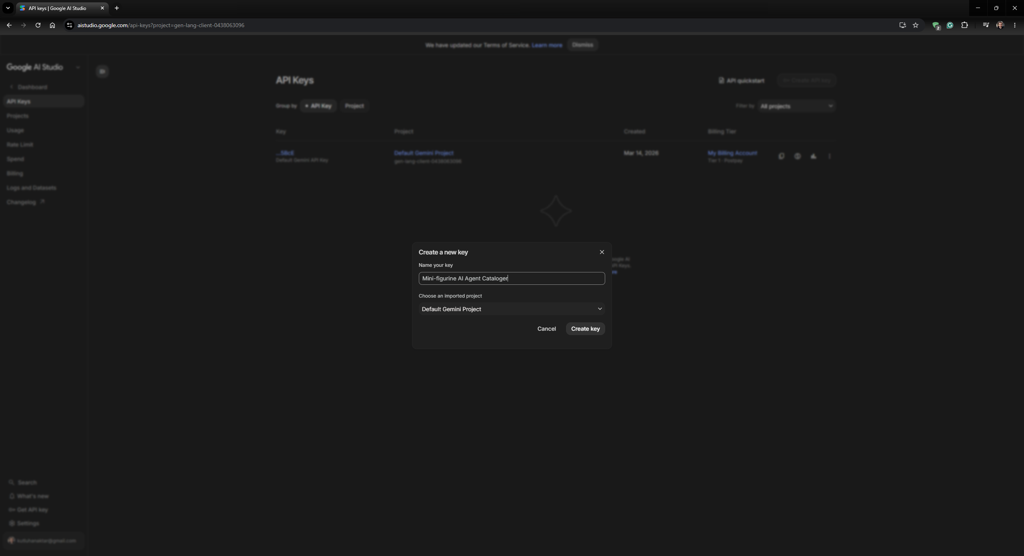The height and width of the screenshot is (556, 1024).
Task: Go back one page in the browser
Action: coord(9,25)
